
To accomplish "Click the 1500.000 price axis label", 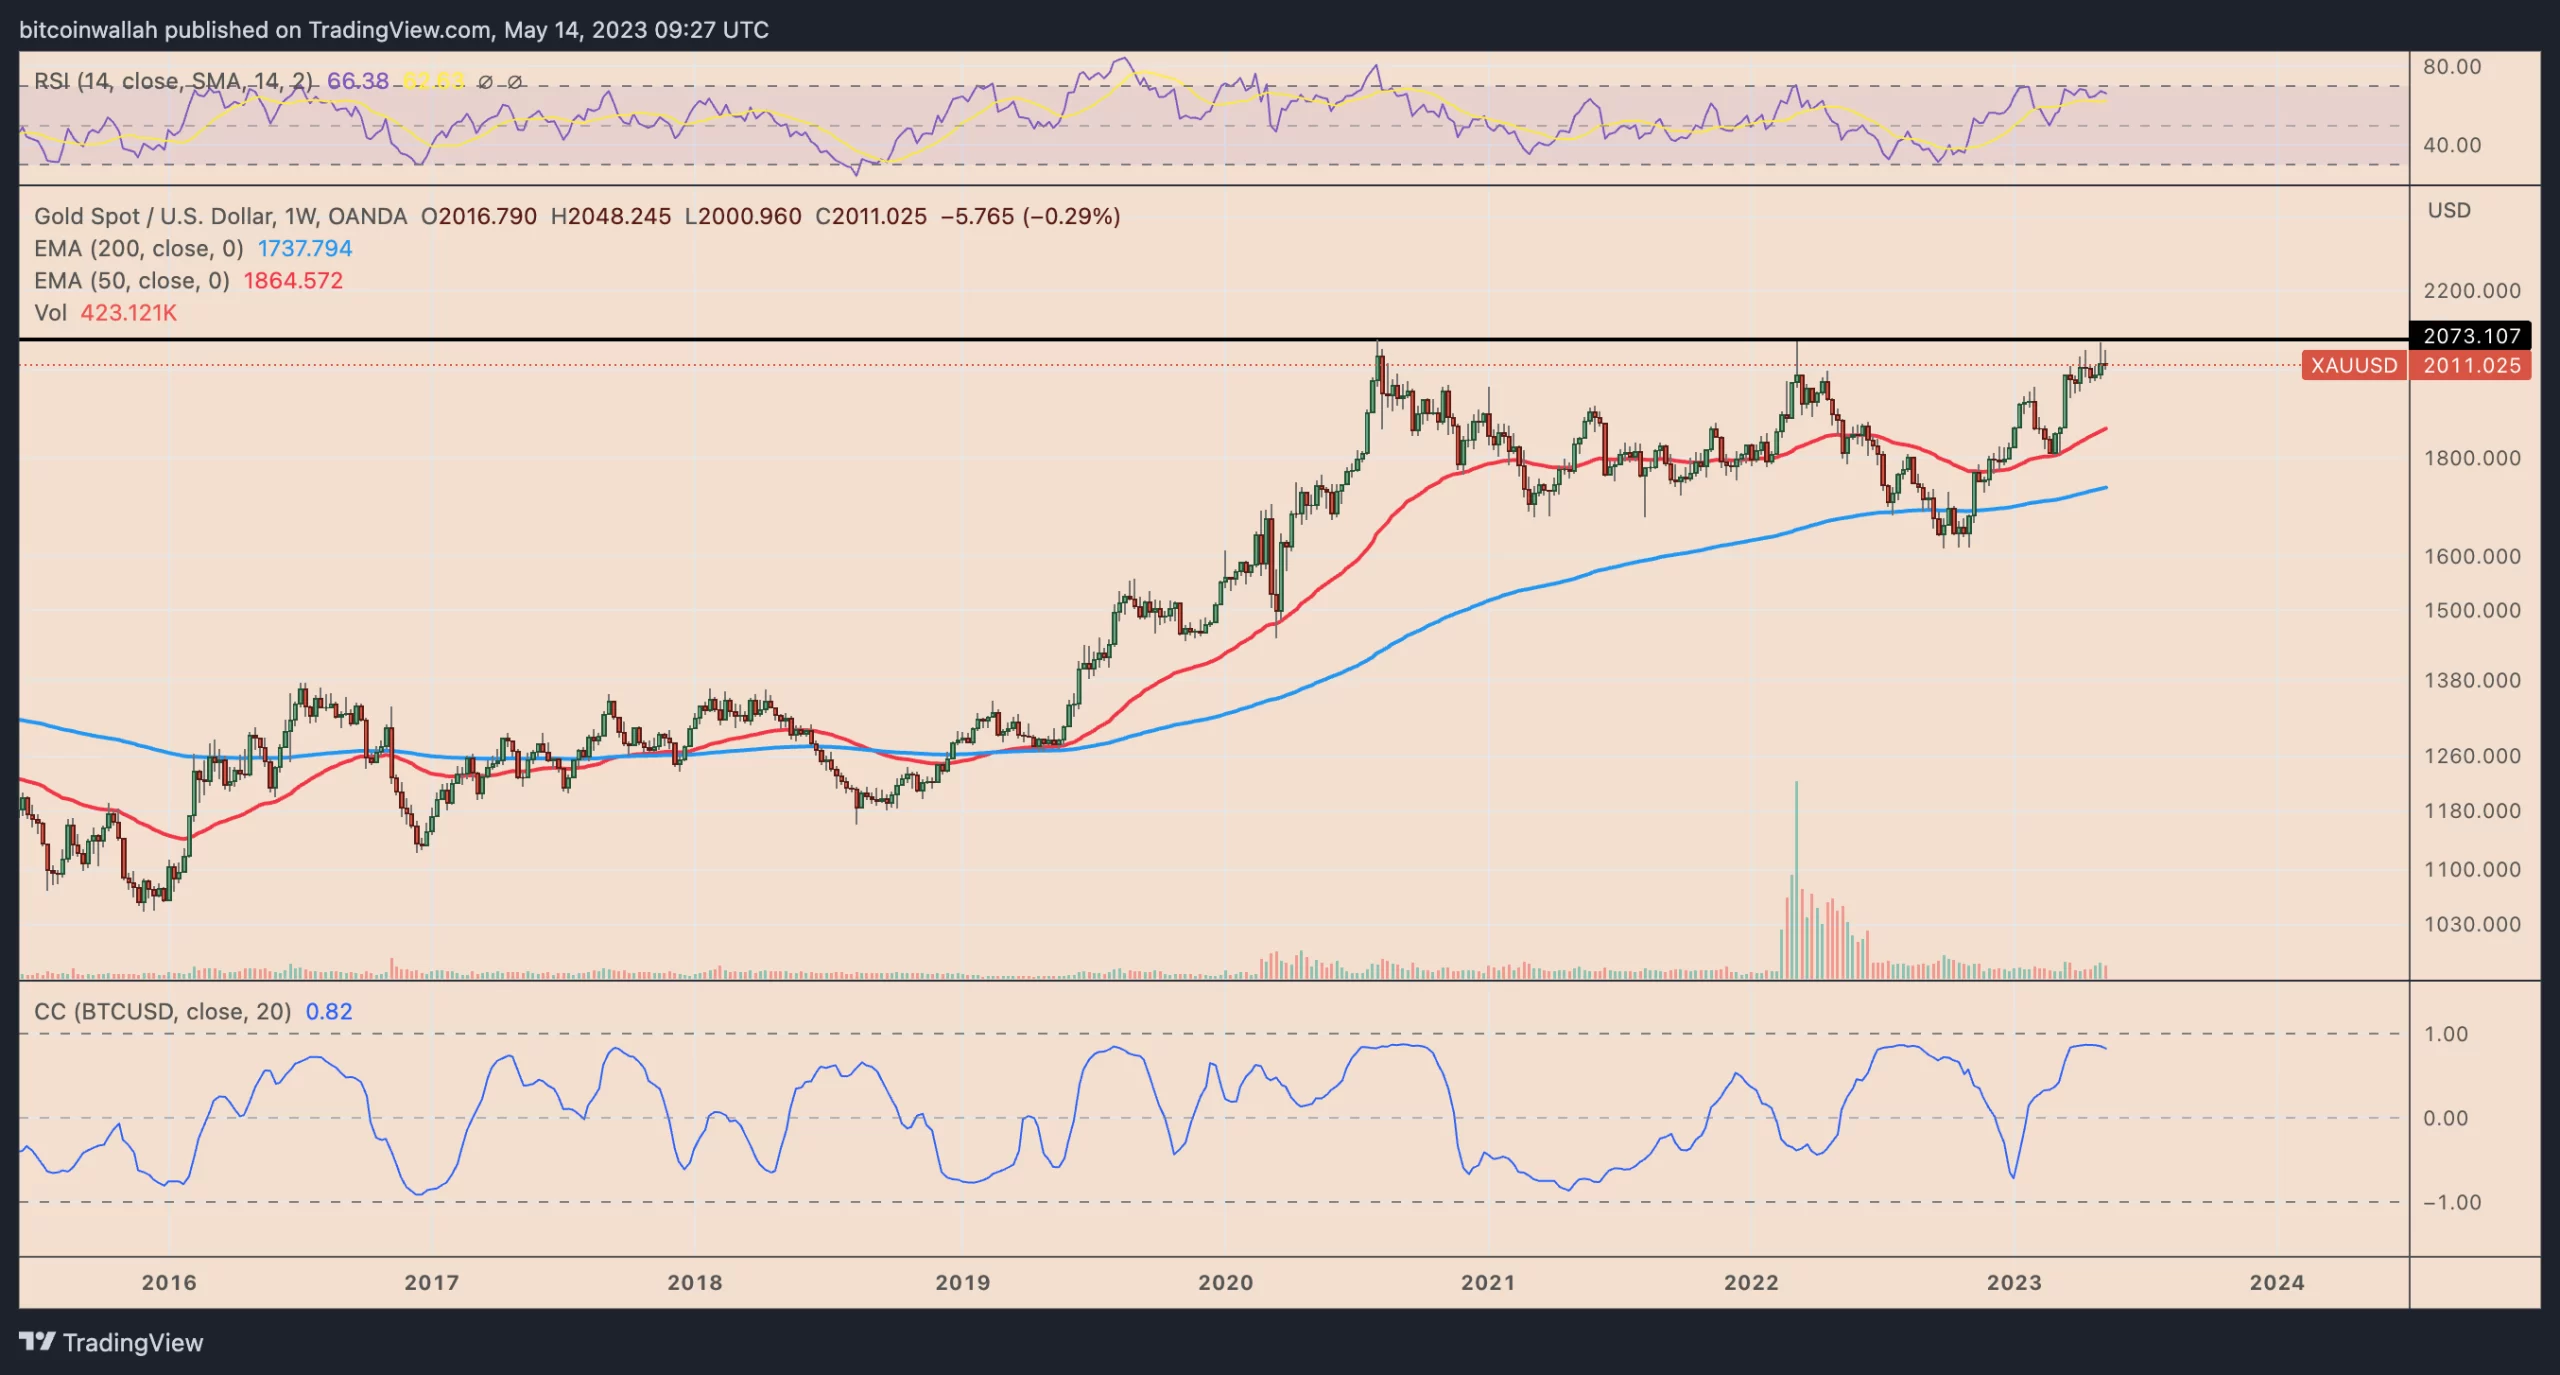I will 2471,610.
